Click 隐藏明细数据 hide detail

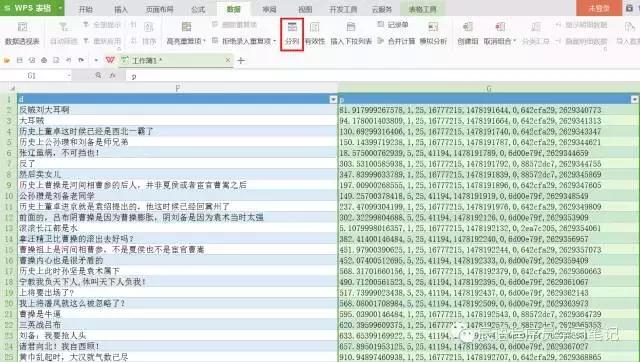click(582, 41)
